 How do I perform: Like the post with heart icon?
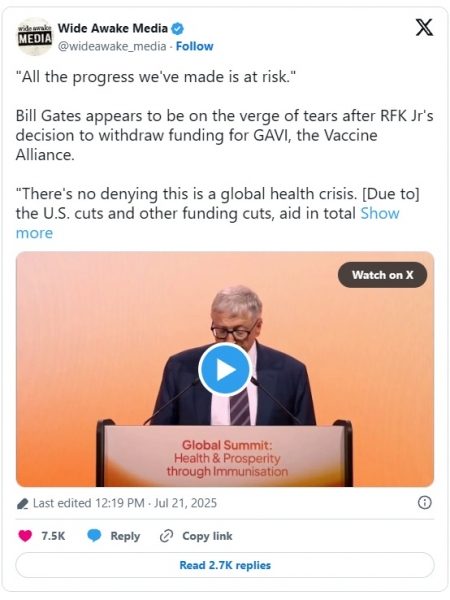[25, 536]
